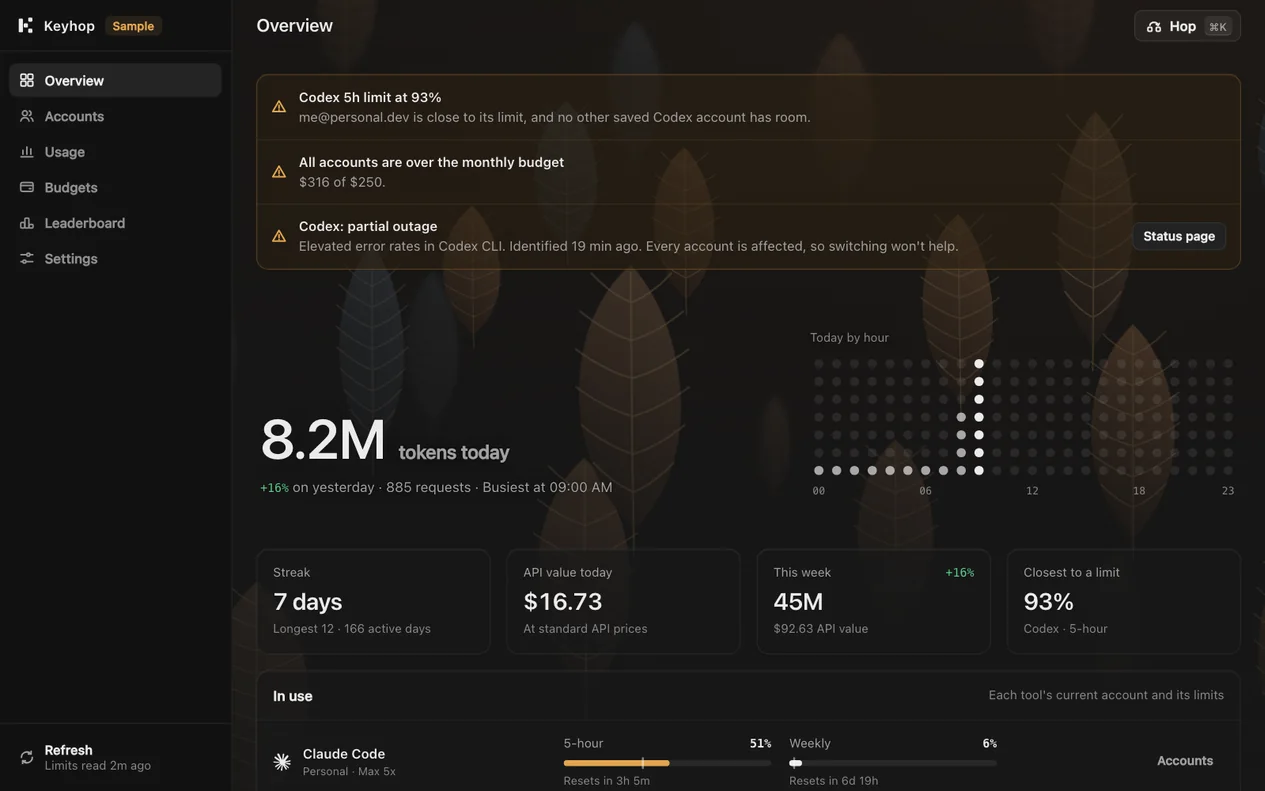
Task: Click warning icon beside Codex 5h limit alert
Action: [x=279, y=107]
